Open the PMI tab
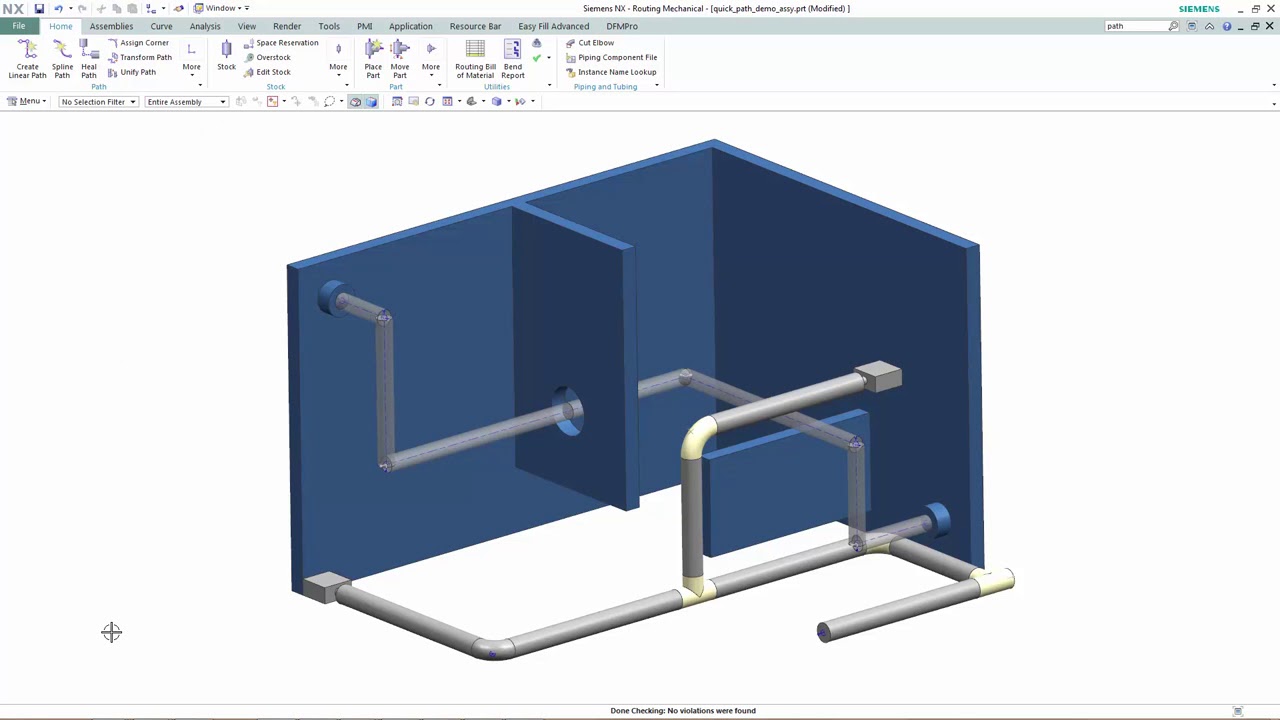Viewport: 1280px width, 720px height. coord(365,26)
